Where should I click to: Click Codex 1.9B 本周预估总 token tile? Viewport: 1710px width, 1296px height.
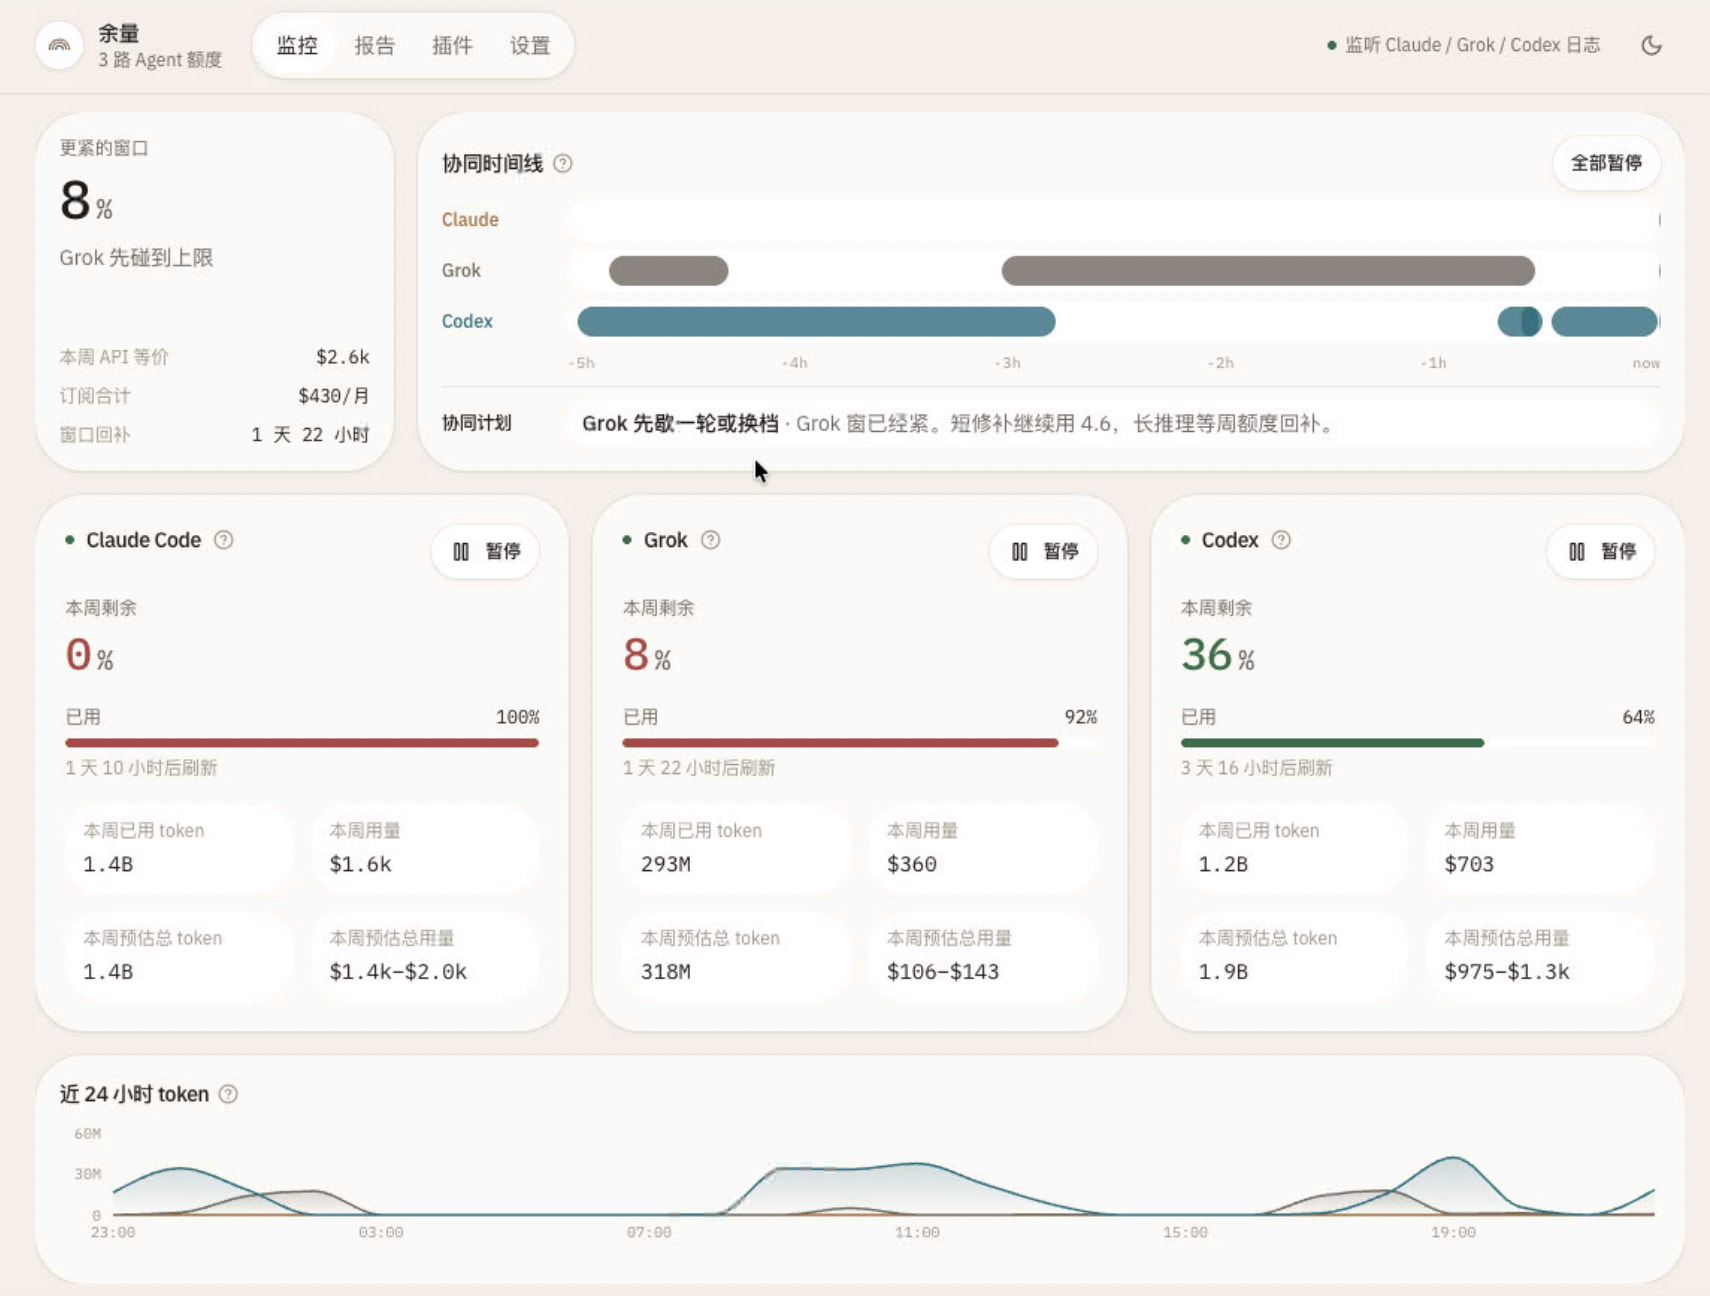[1295, 957]
